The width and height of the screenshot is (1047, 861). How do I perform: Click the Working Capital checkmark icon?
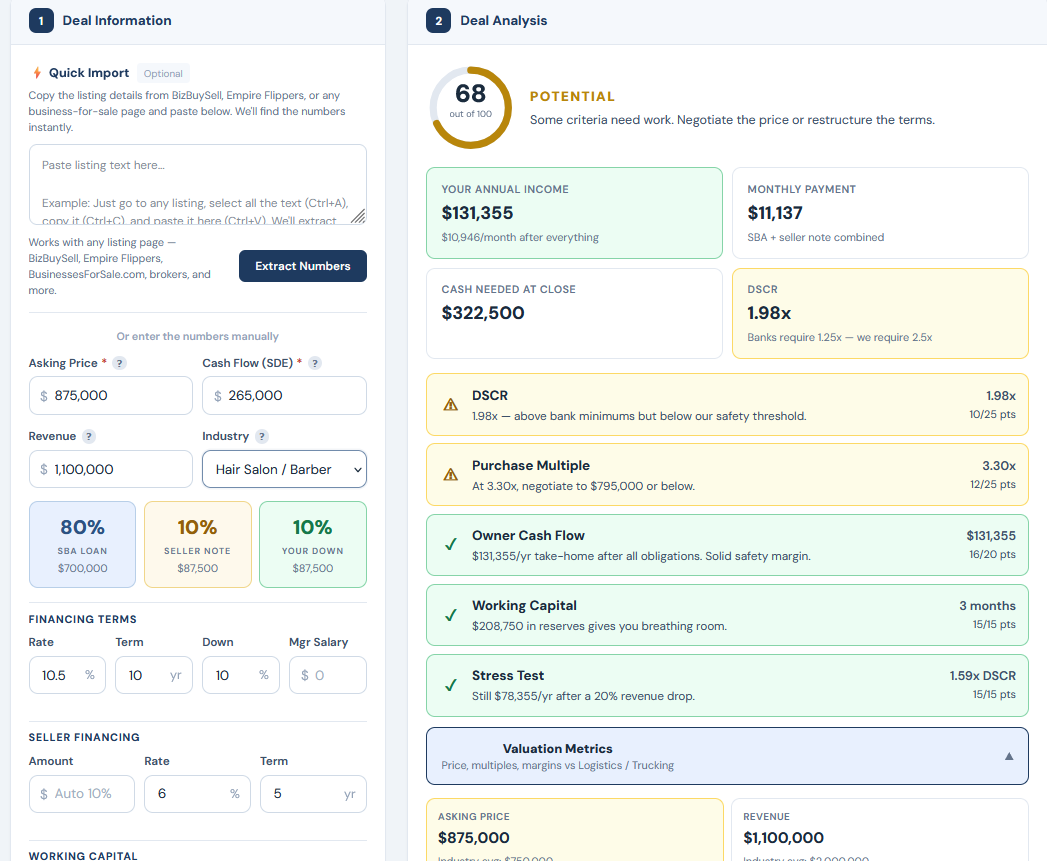(452, 614)
